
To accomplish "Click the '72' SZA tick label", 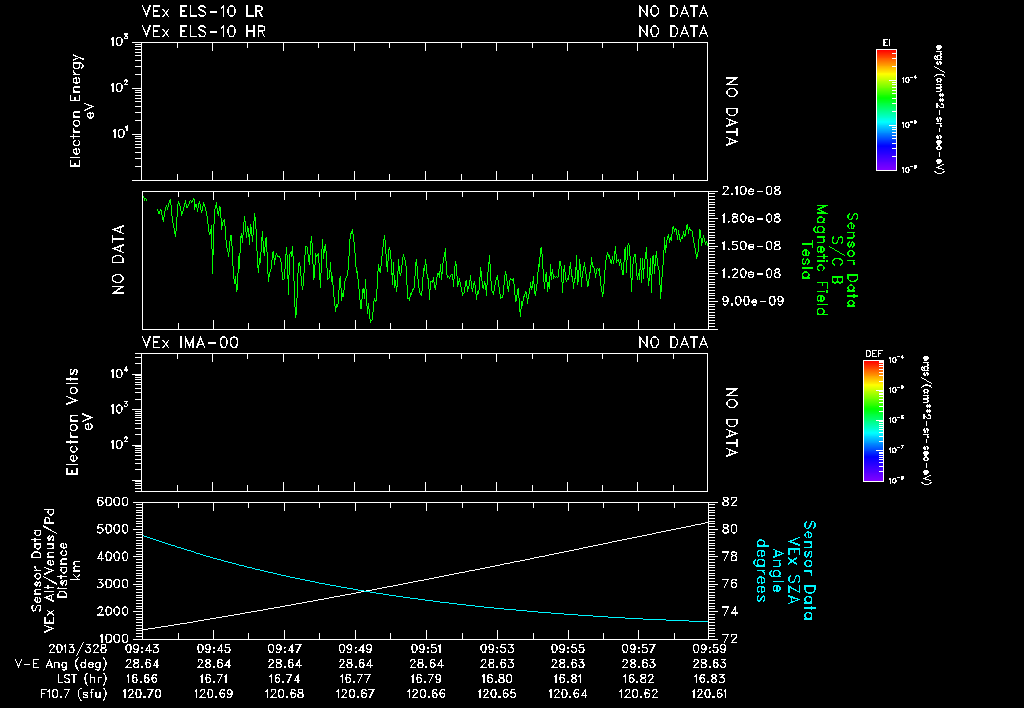I will (x=729, y=638).
